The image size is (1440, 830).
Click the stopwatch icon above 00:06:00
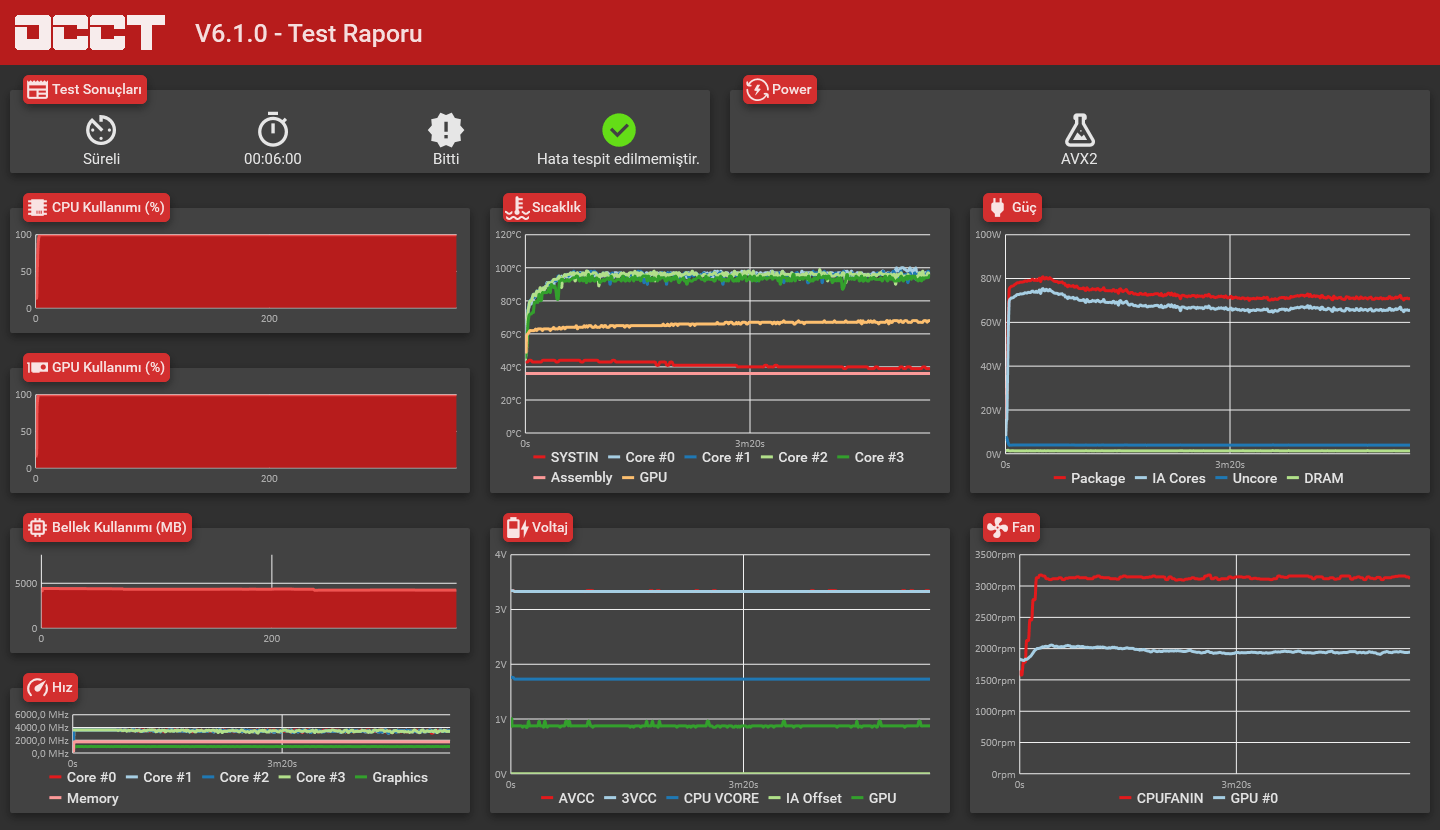[273, 129]
